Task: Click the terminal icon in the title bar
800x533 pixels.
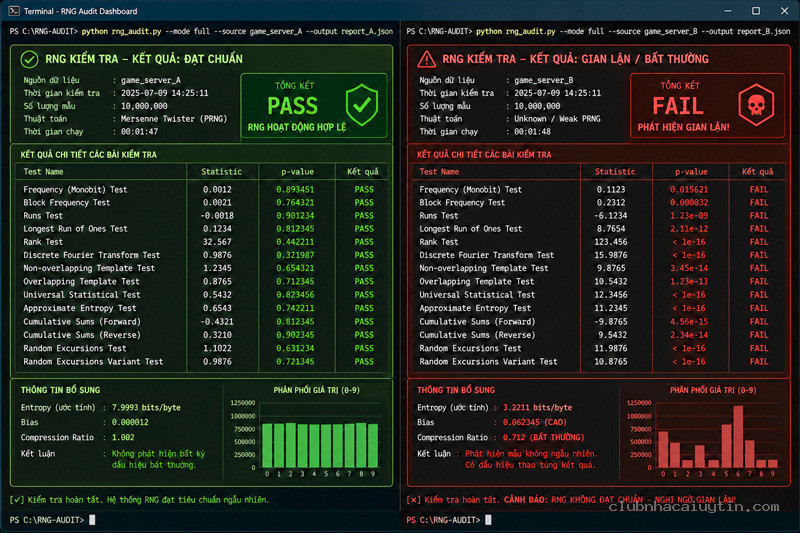Action: coord(14,11)
